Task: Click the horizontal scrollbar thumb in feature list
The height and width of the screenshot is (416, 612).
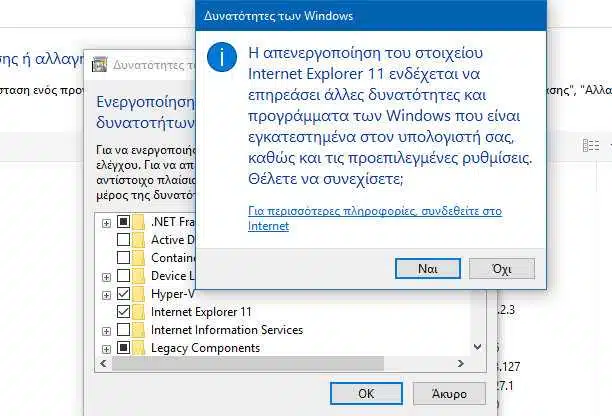Action: pyautogui.click(x=248, y=363)
